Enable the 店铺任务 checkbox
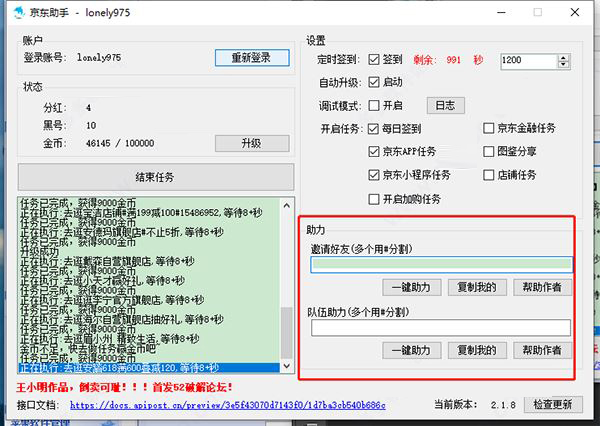 [x=488, y=175]
